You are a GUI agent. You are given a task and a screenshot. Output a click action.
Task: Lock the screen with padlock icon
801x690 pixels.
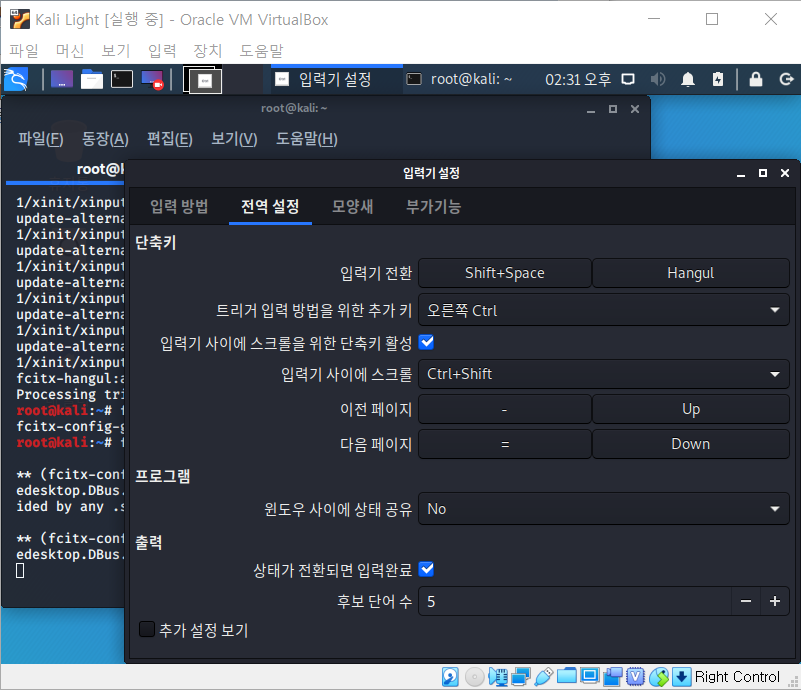coord(756,79)
